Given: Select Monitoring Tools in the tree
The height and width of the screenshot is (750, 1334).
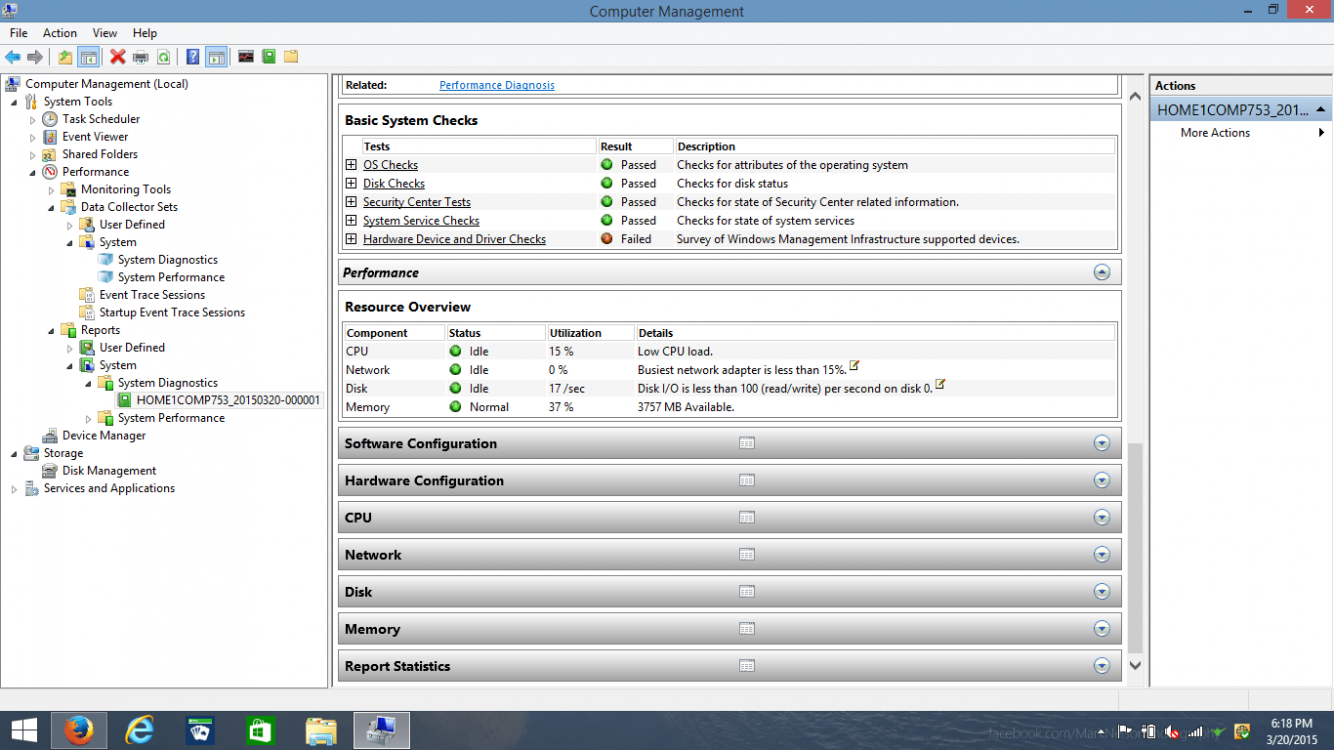Looking at the screenshot, I should click(x=126, y=189).
